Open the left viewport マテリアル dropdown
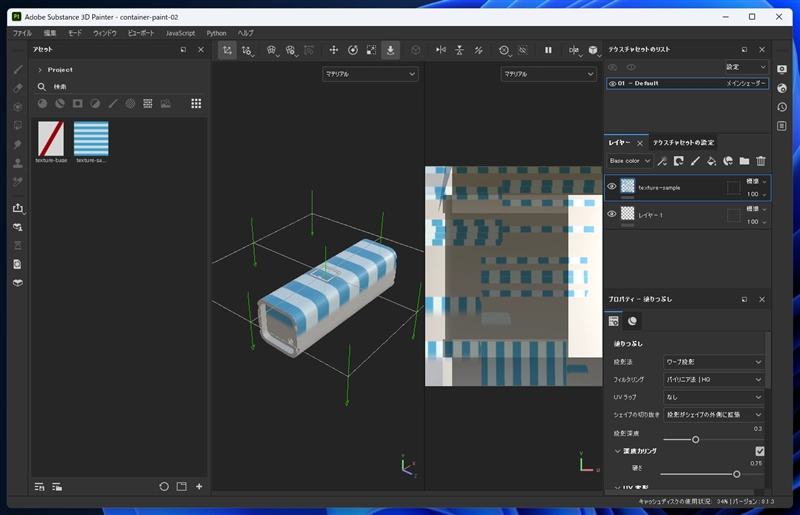Screen dimensions: 800x515 tap(370, 74)
